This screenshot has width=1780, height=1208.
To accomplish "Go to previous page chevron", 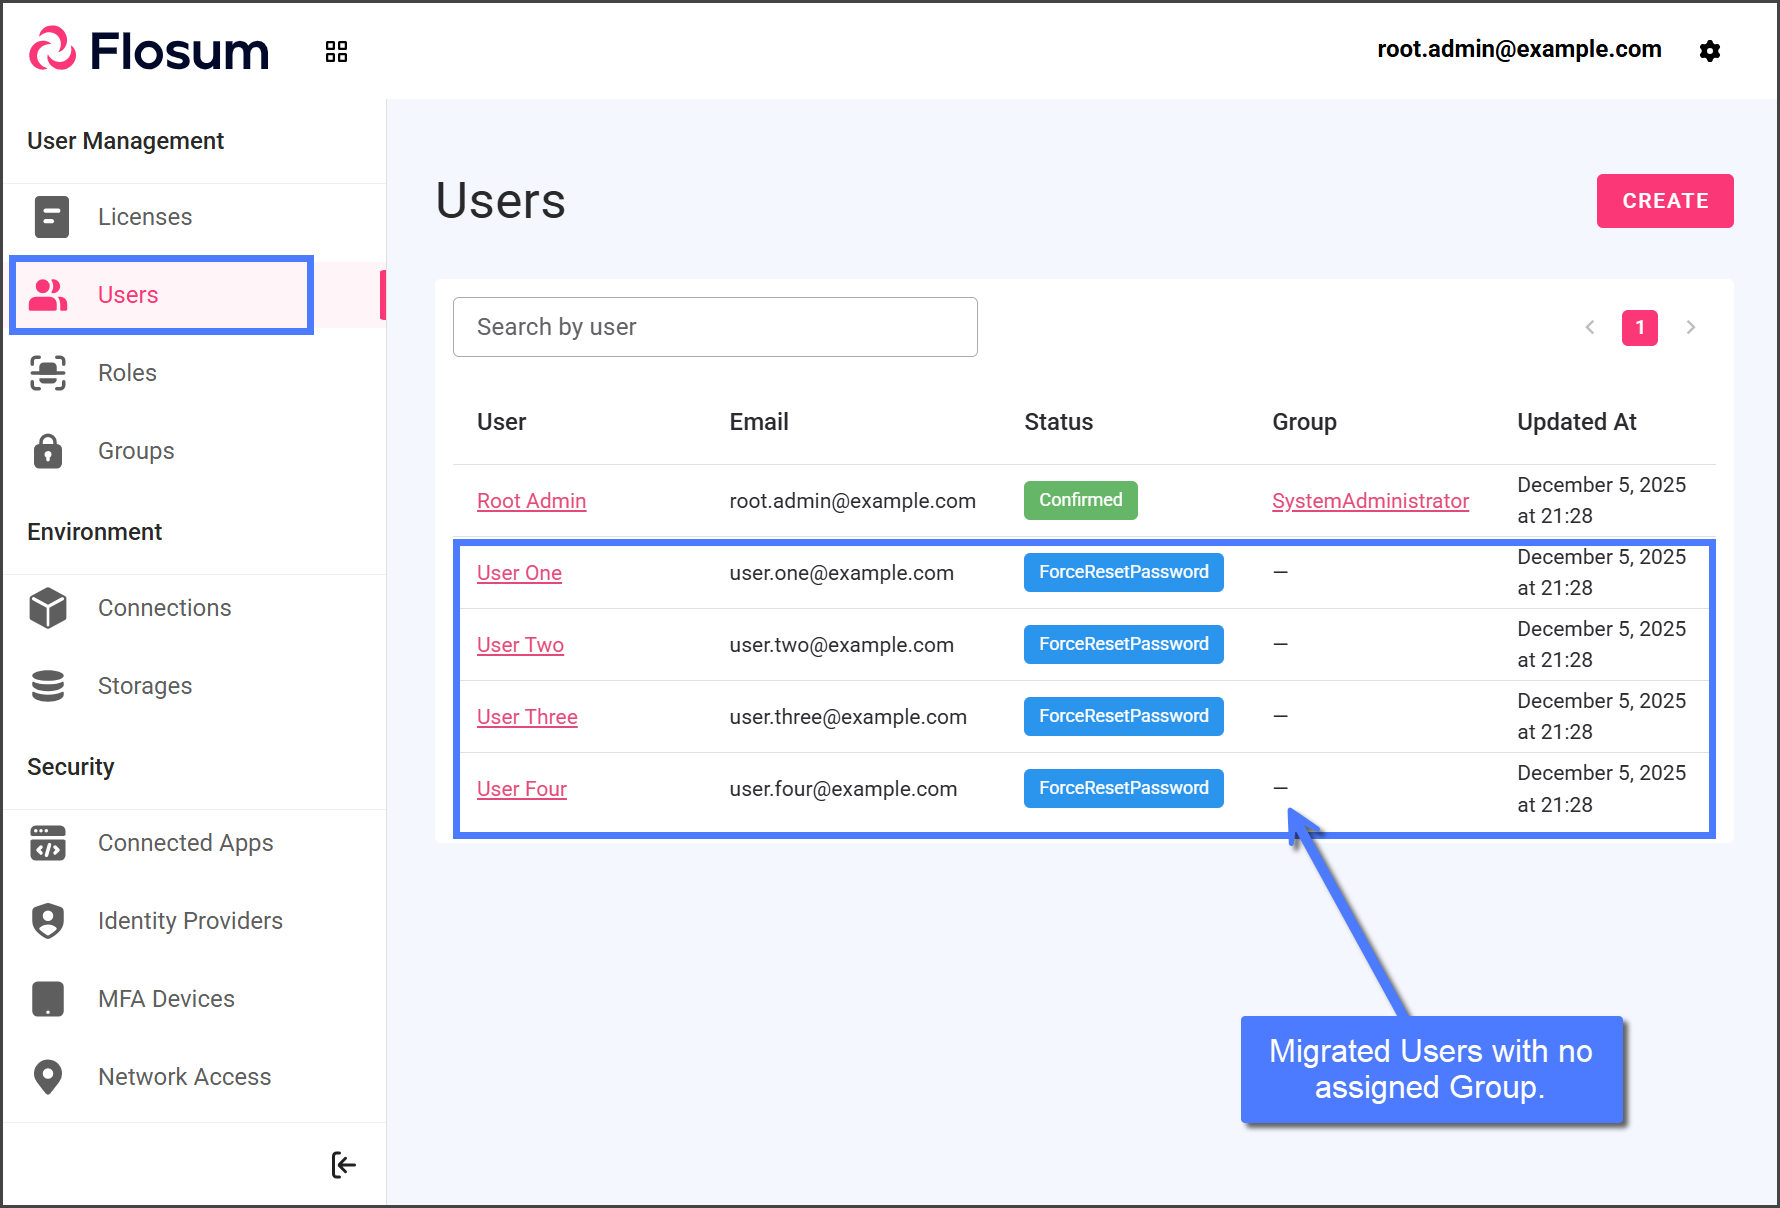I will pos(1590,327).
